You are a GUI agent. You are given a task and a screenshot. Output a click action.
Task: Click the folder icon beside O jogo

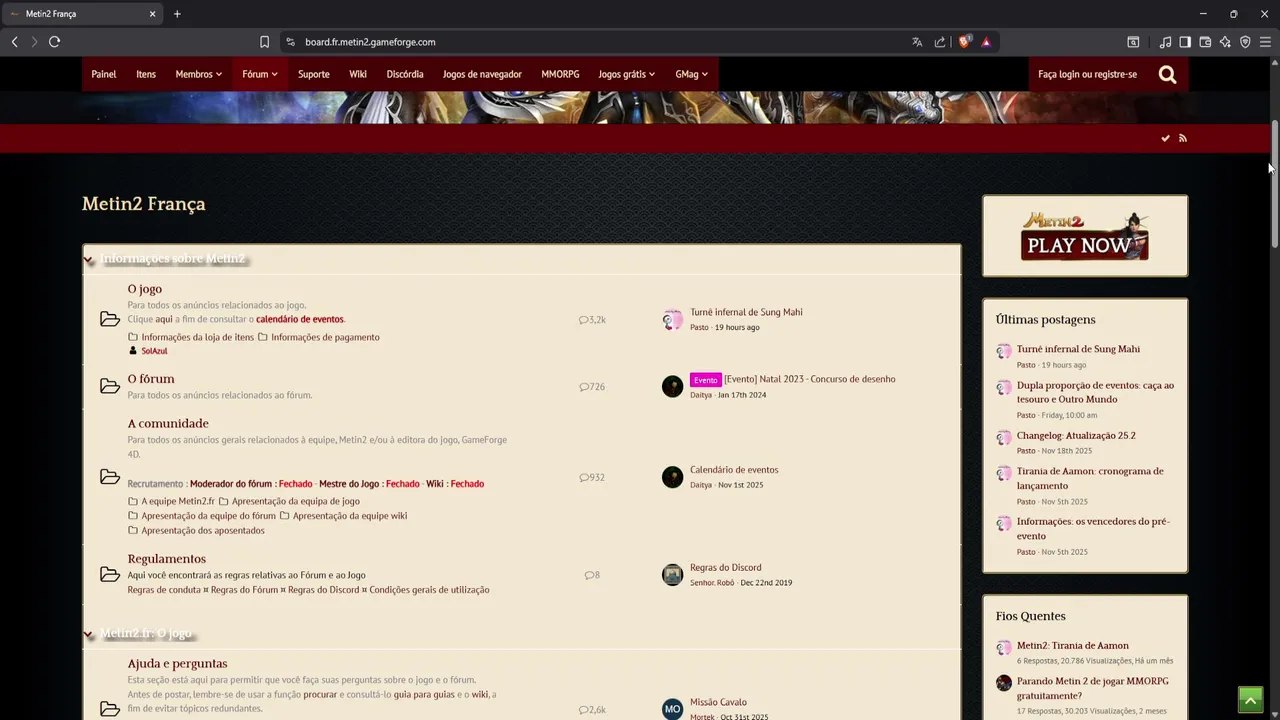click(110, 319)
